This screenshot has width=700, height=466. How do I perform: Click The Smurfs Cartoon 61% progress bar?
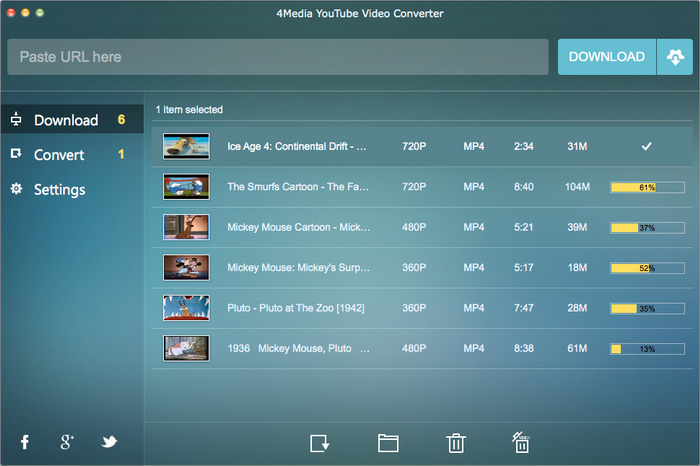(646, 187)
